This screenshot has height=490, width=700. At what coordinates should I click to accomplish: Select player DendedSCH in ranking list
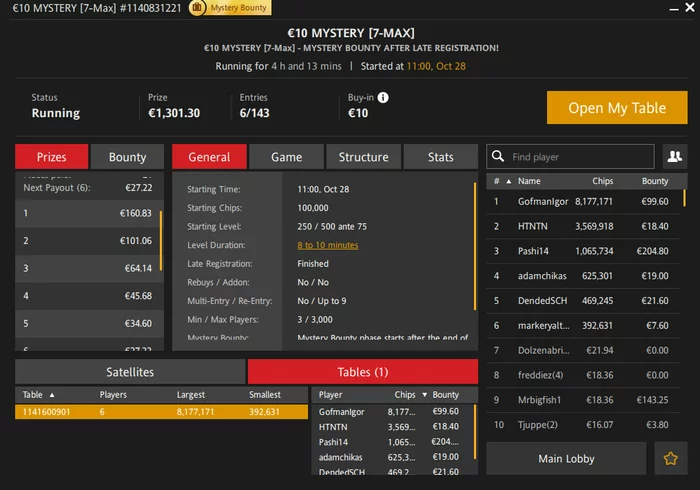coord(583,300)
